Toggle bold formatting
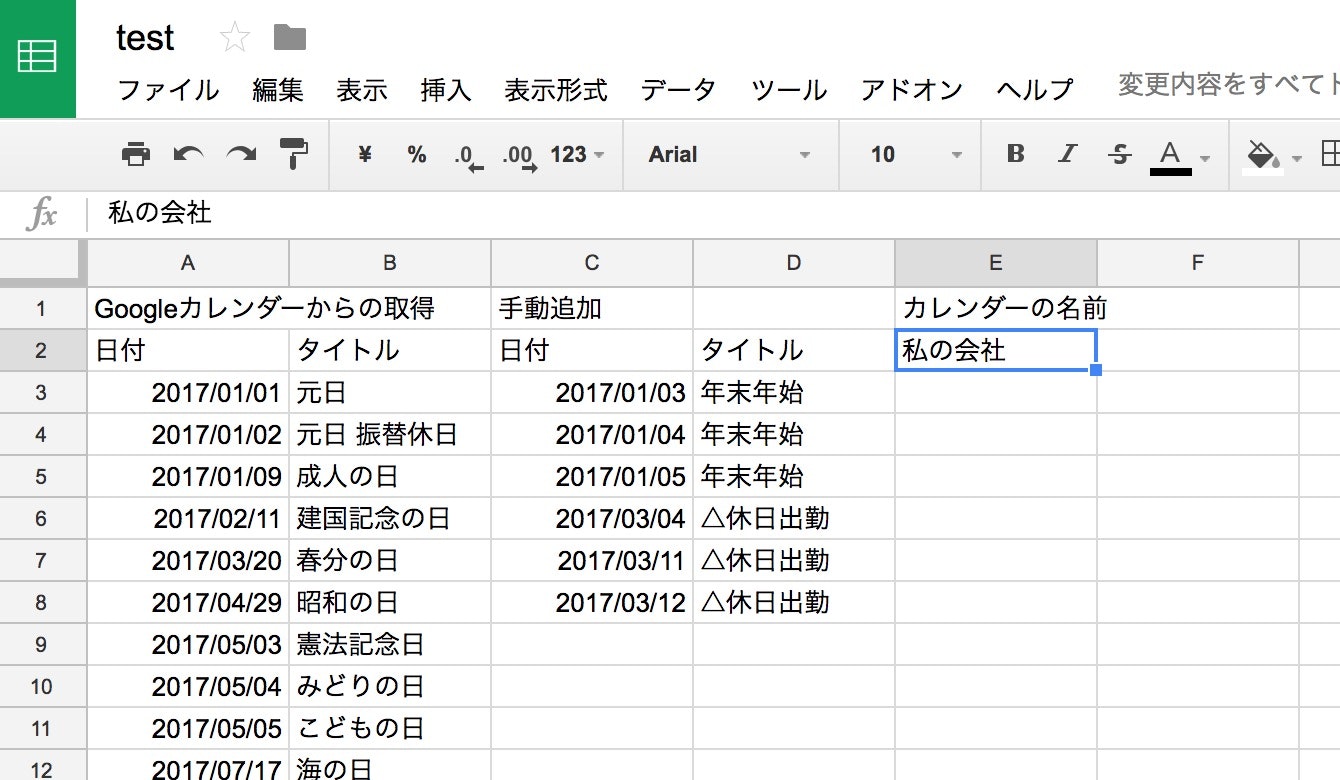Screen dimensions: 1340x780 (x=1016, y=154)
